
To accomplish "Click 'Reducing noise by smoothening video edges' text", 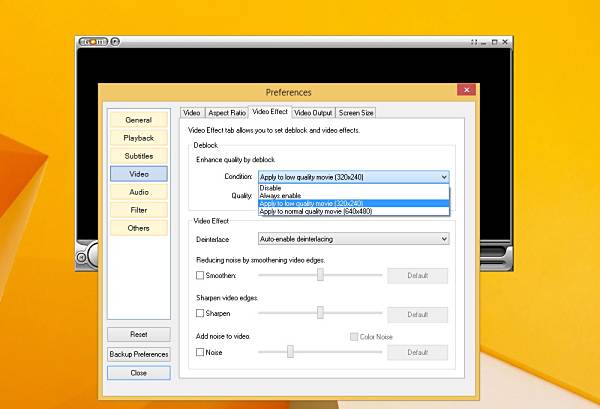I will pyautogui.click(x=261, y=260).
